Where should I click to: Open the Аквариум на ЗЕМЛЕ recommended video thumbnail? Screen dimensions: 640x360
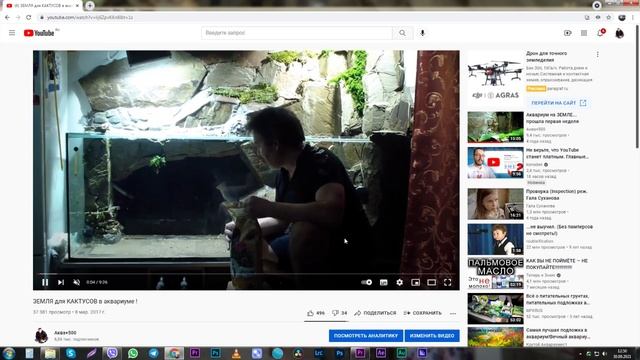[x=496, y=127]
